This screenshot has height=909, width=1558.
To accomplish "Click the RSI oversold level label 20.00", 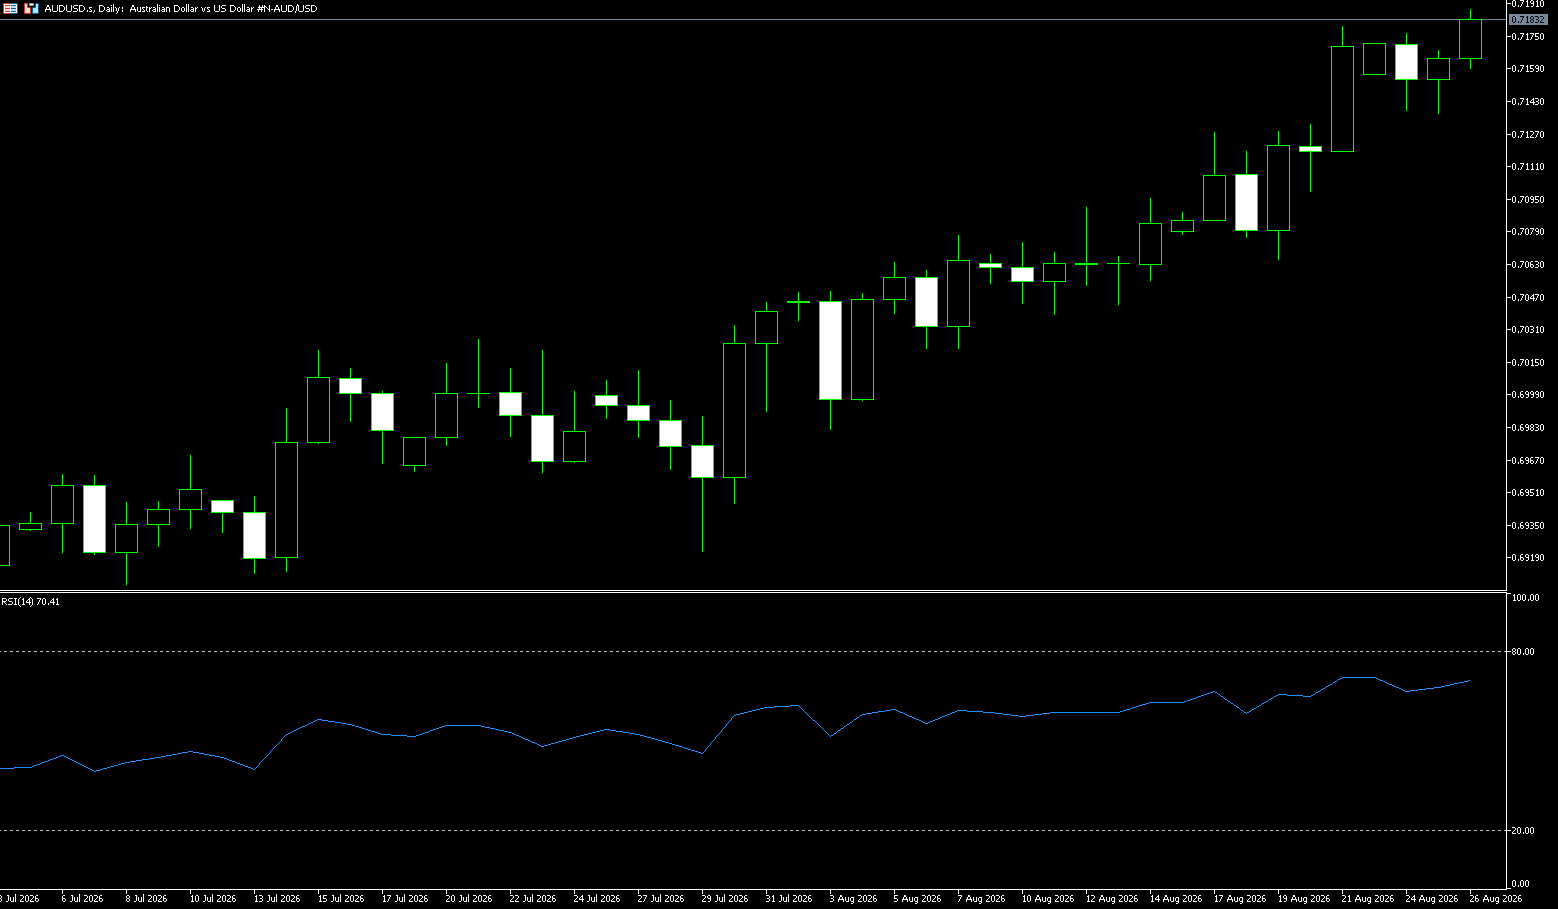I will pyautogui.click(x=1523, y=831).
